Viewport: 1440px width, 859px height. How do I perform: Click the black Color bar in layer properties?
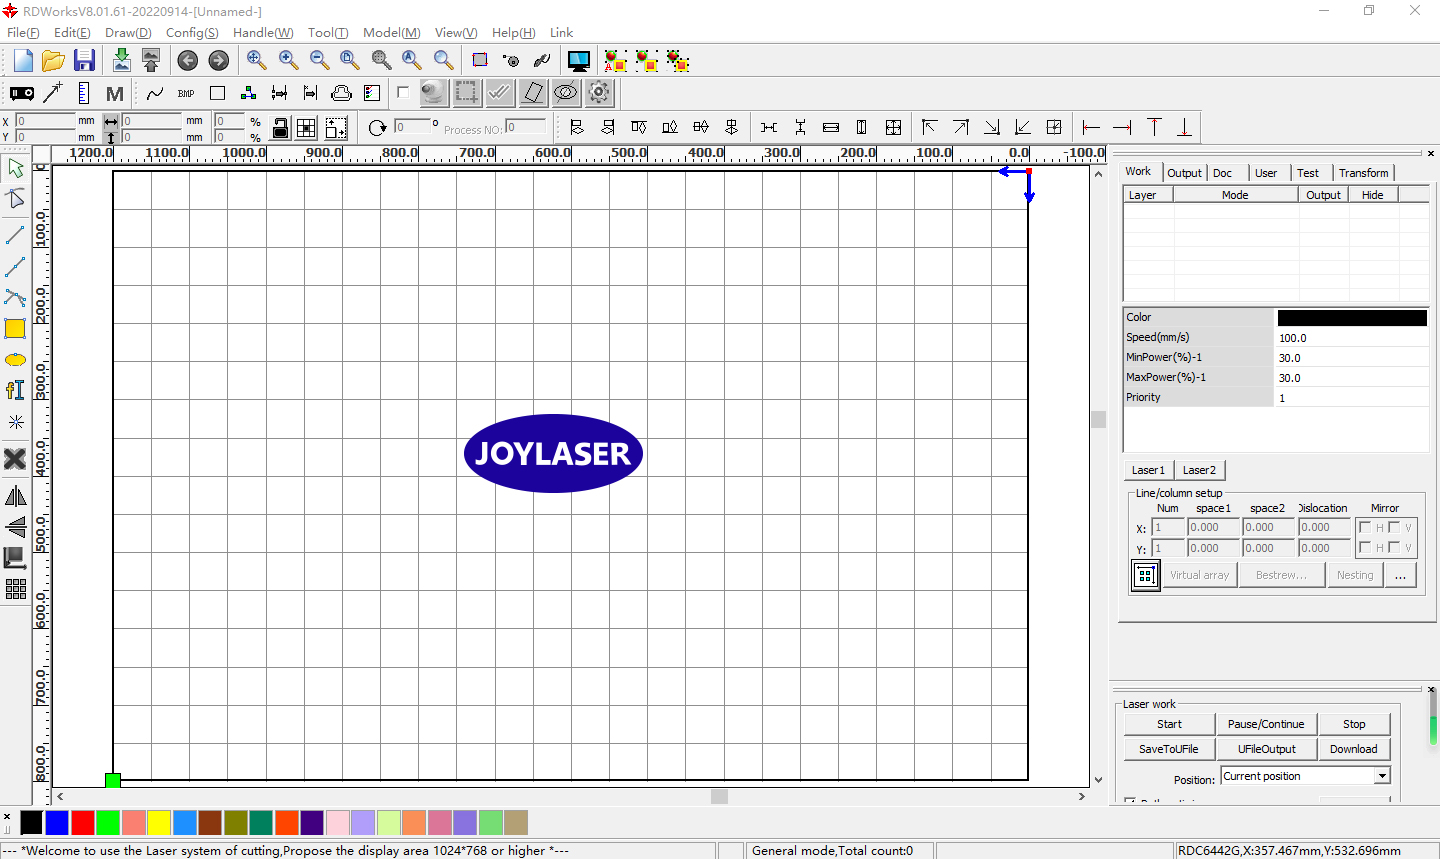[1352, 317]
